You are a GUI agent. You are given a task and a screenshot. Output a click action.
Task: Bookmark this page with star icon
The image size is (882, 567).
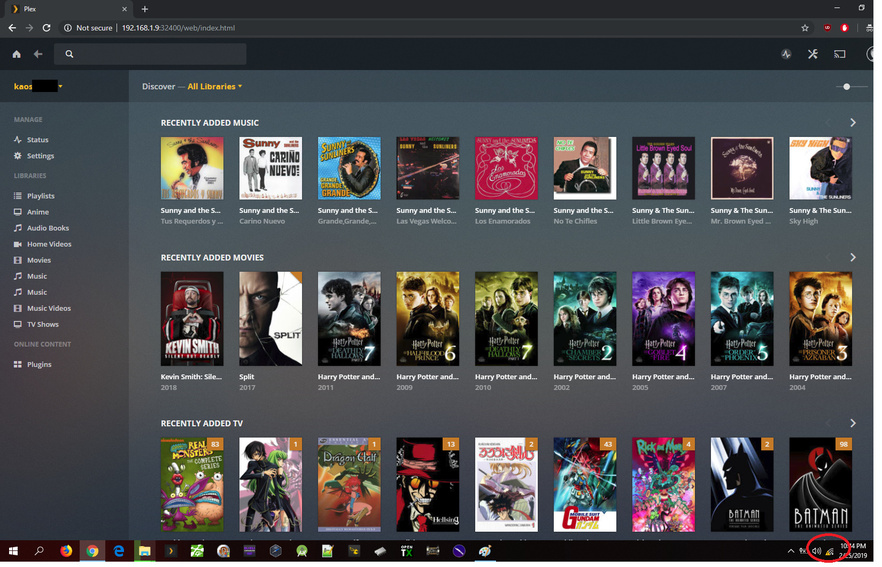(x=805, y=28)
